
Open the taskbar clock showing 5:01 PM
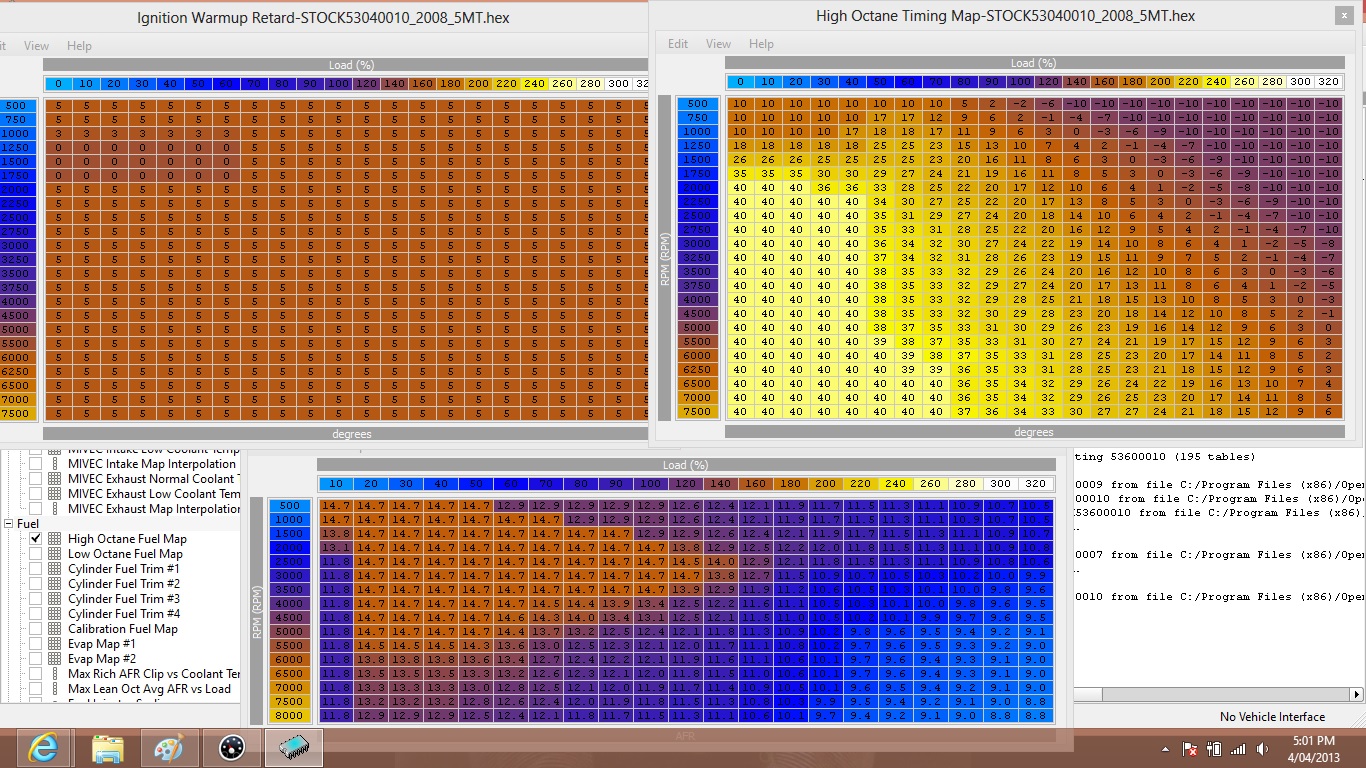coord(1313,749)
